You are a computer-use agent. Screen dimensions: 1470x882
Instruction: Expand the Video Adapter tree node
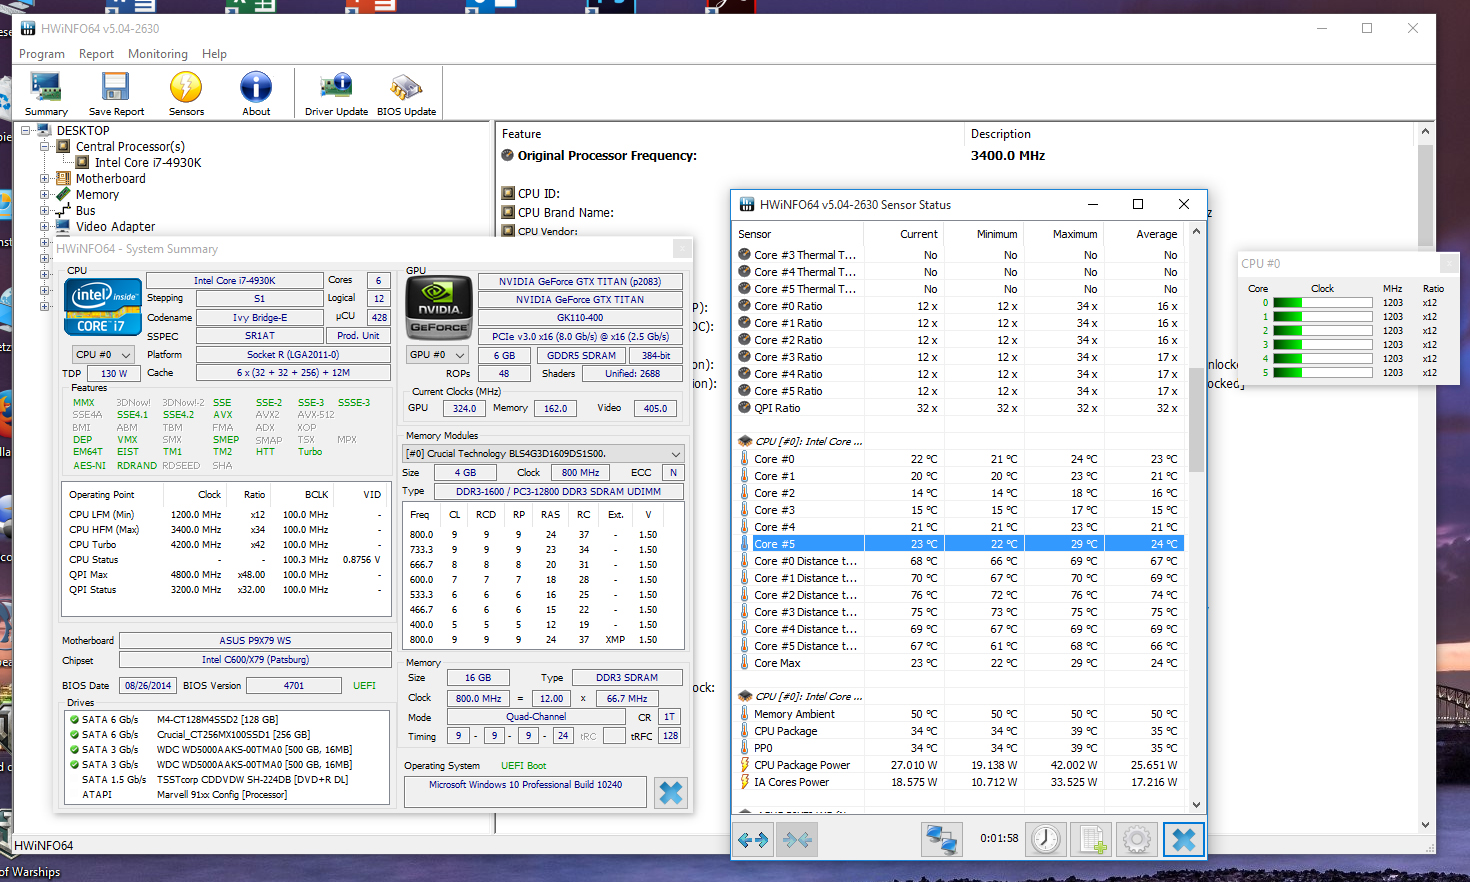coord(44,227)
